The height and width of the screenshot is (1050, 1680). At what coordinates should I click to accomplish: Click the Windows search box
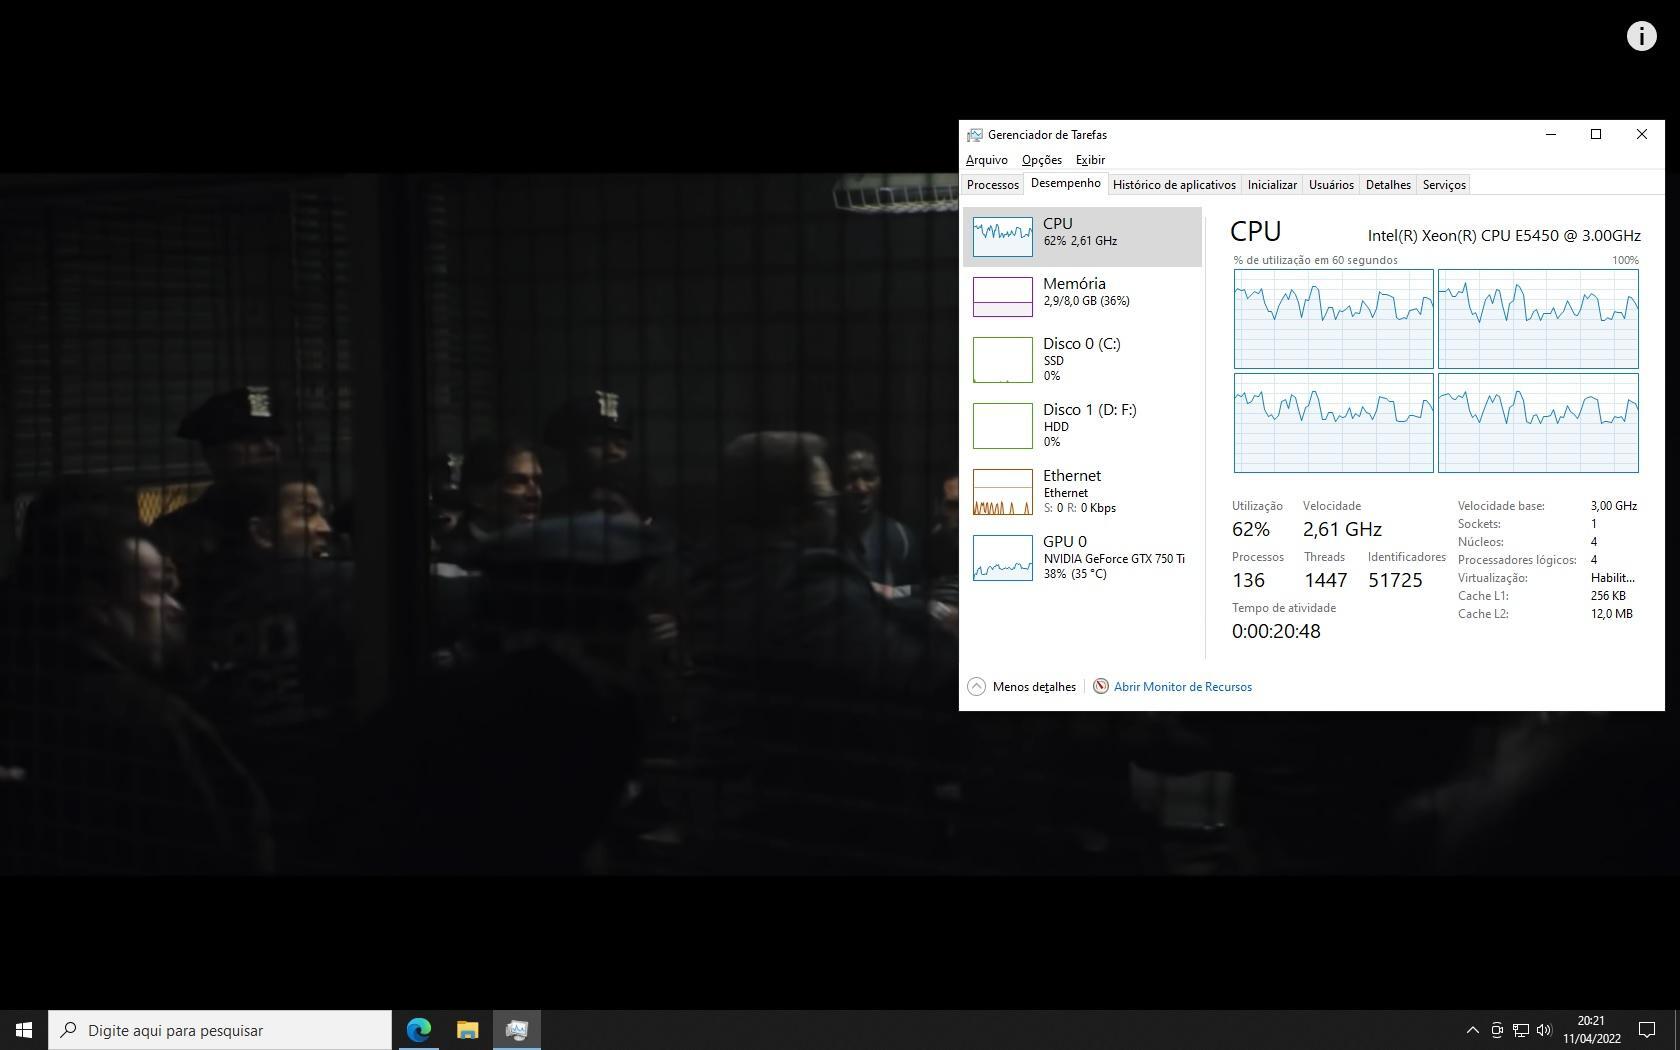(x=220, y=1030)
